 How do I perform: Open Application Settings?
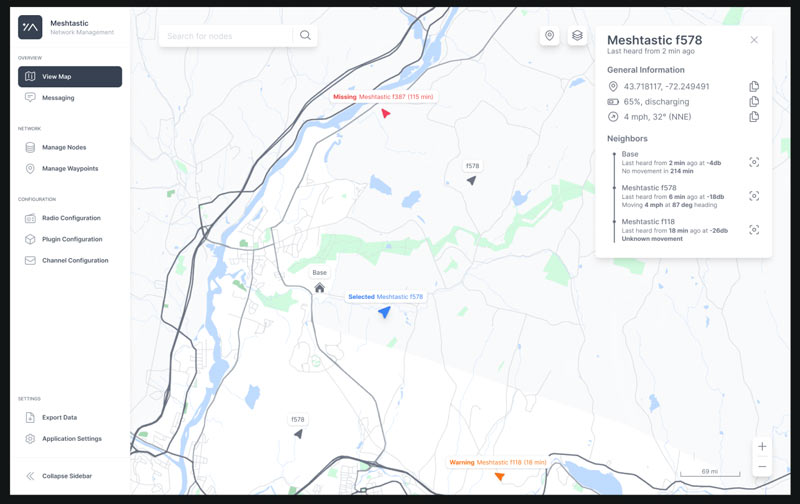[70, 439]
